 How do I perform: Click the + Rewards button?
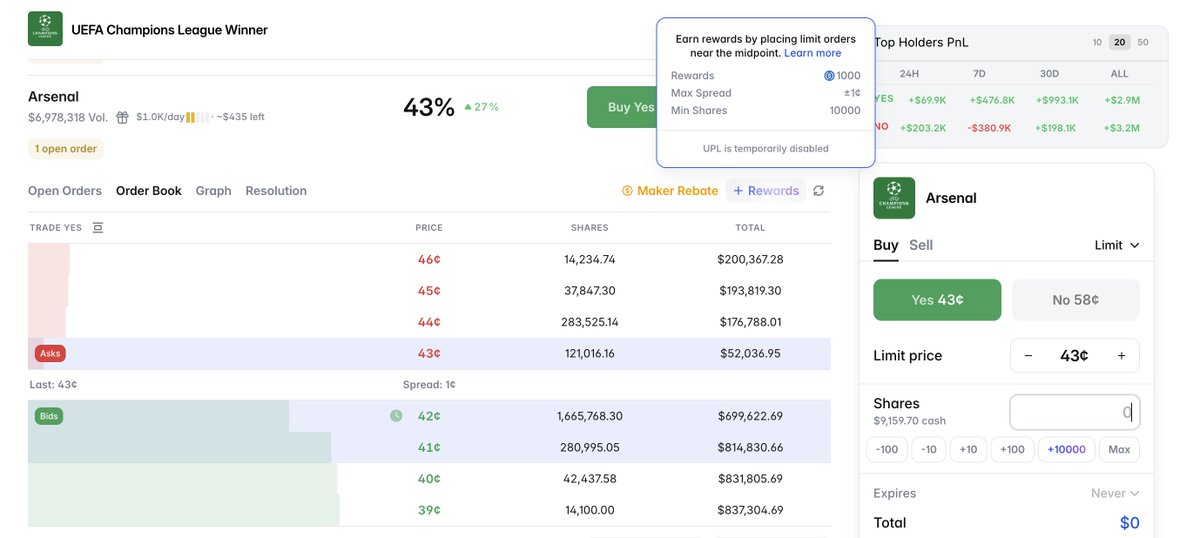coord(766,190)
